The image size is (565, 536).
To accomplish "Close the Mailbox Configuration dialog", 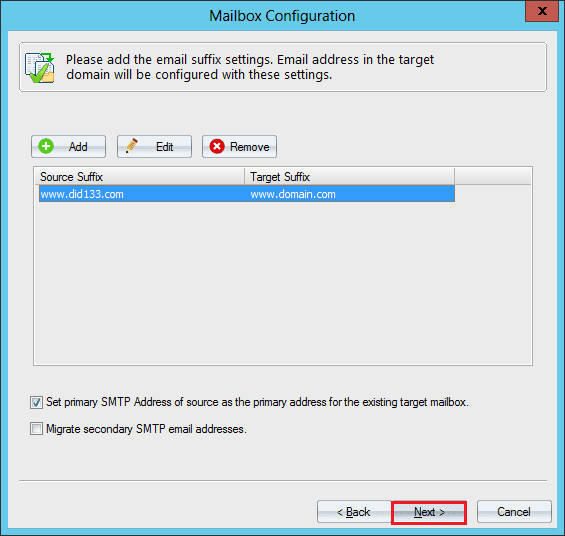I will tap(542, 12).
